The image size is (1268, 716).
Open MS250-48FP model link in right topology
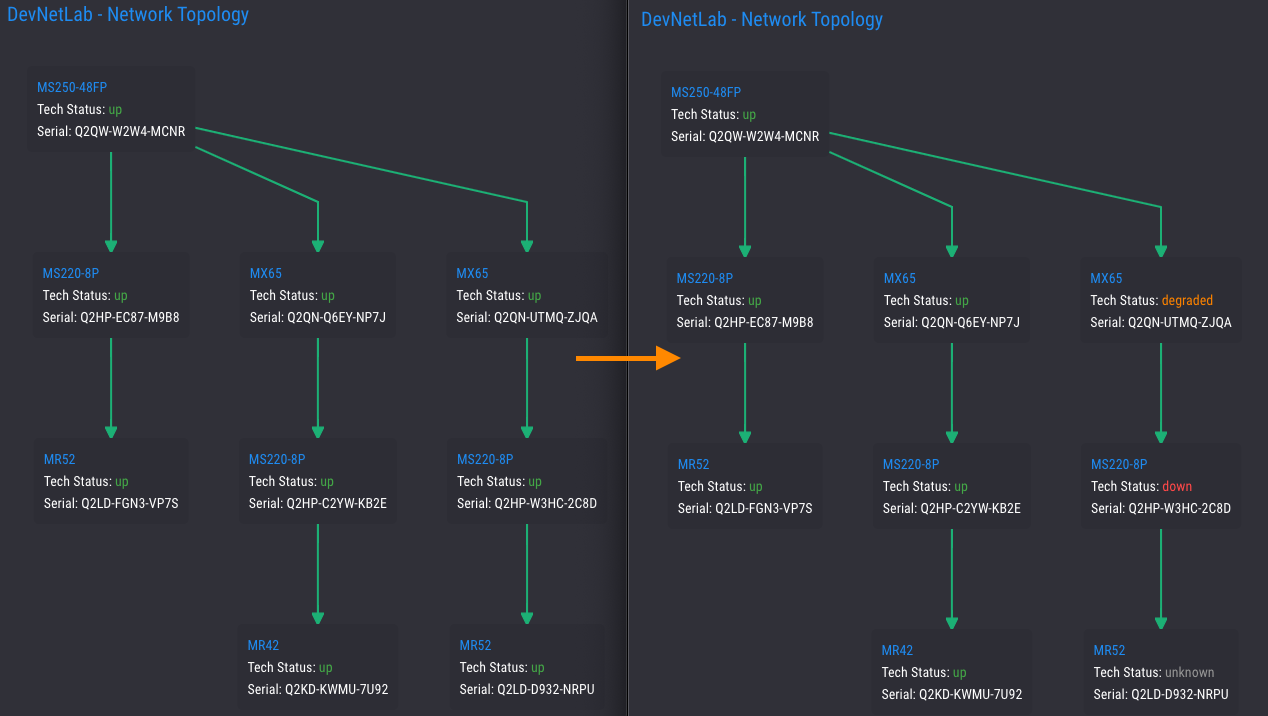706,93
